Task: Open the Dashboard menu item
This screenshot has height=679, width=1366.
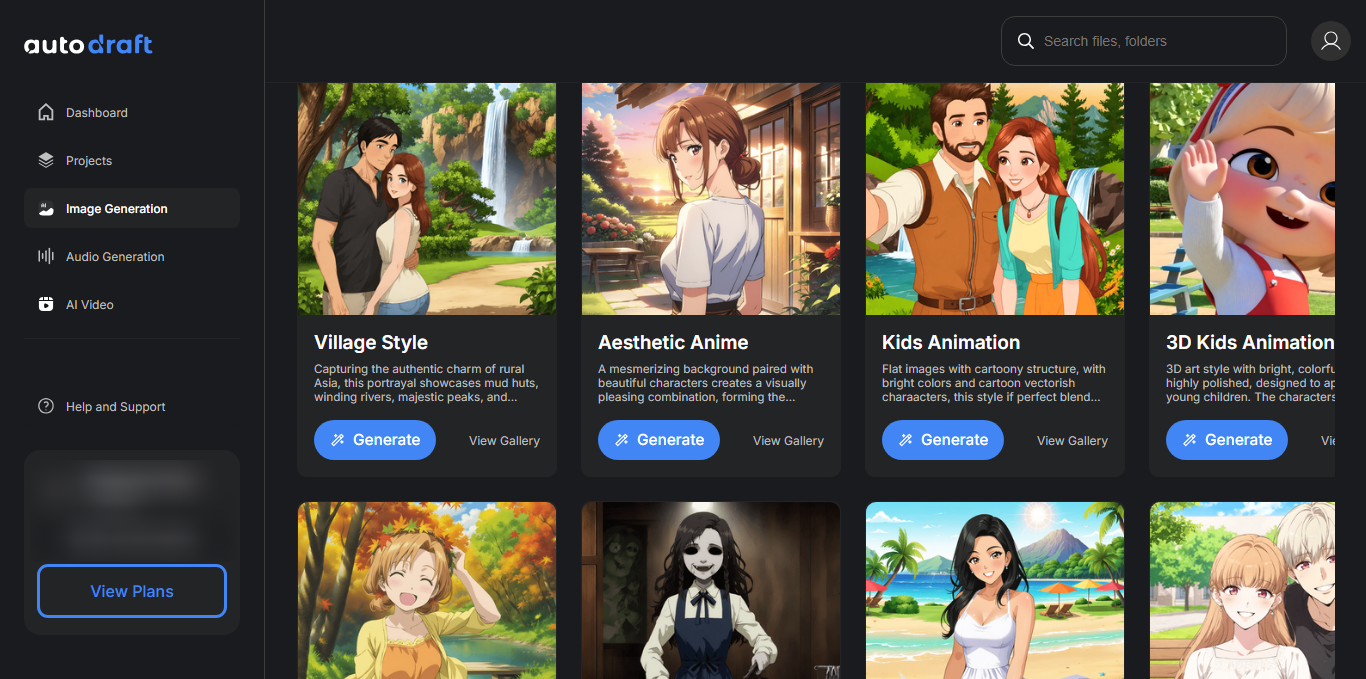Action: (132, 112)
